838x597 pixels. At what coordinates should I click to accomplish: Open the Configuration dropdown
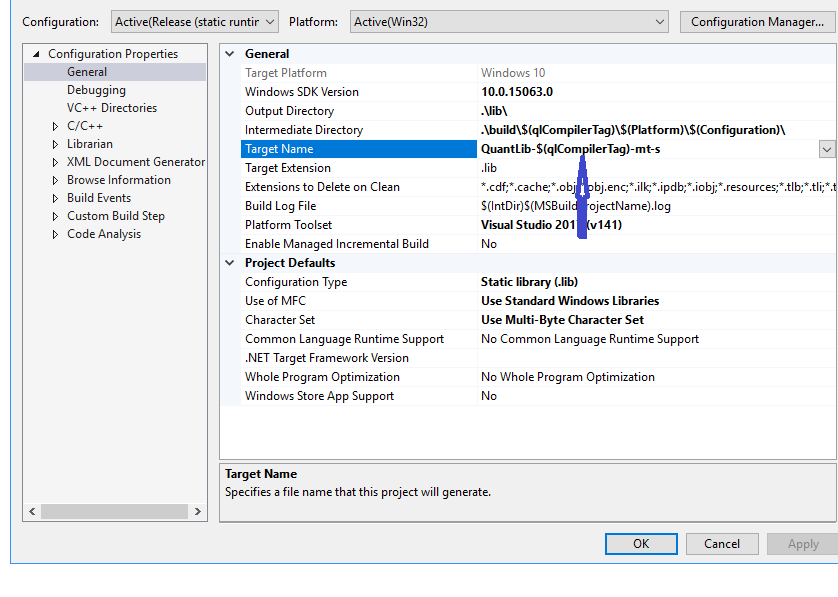click(196, 21)
